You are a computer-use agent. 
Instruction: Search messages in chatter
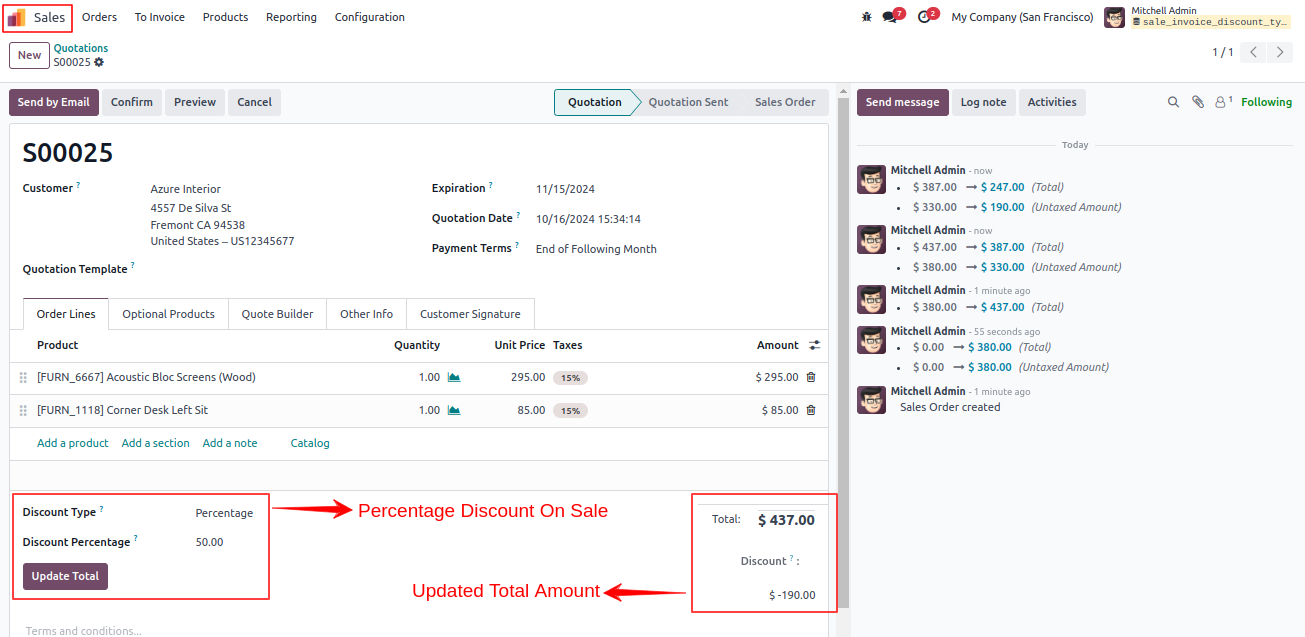pyautogui.click(x=1174, y=102)
